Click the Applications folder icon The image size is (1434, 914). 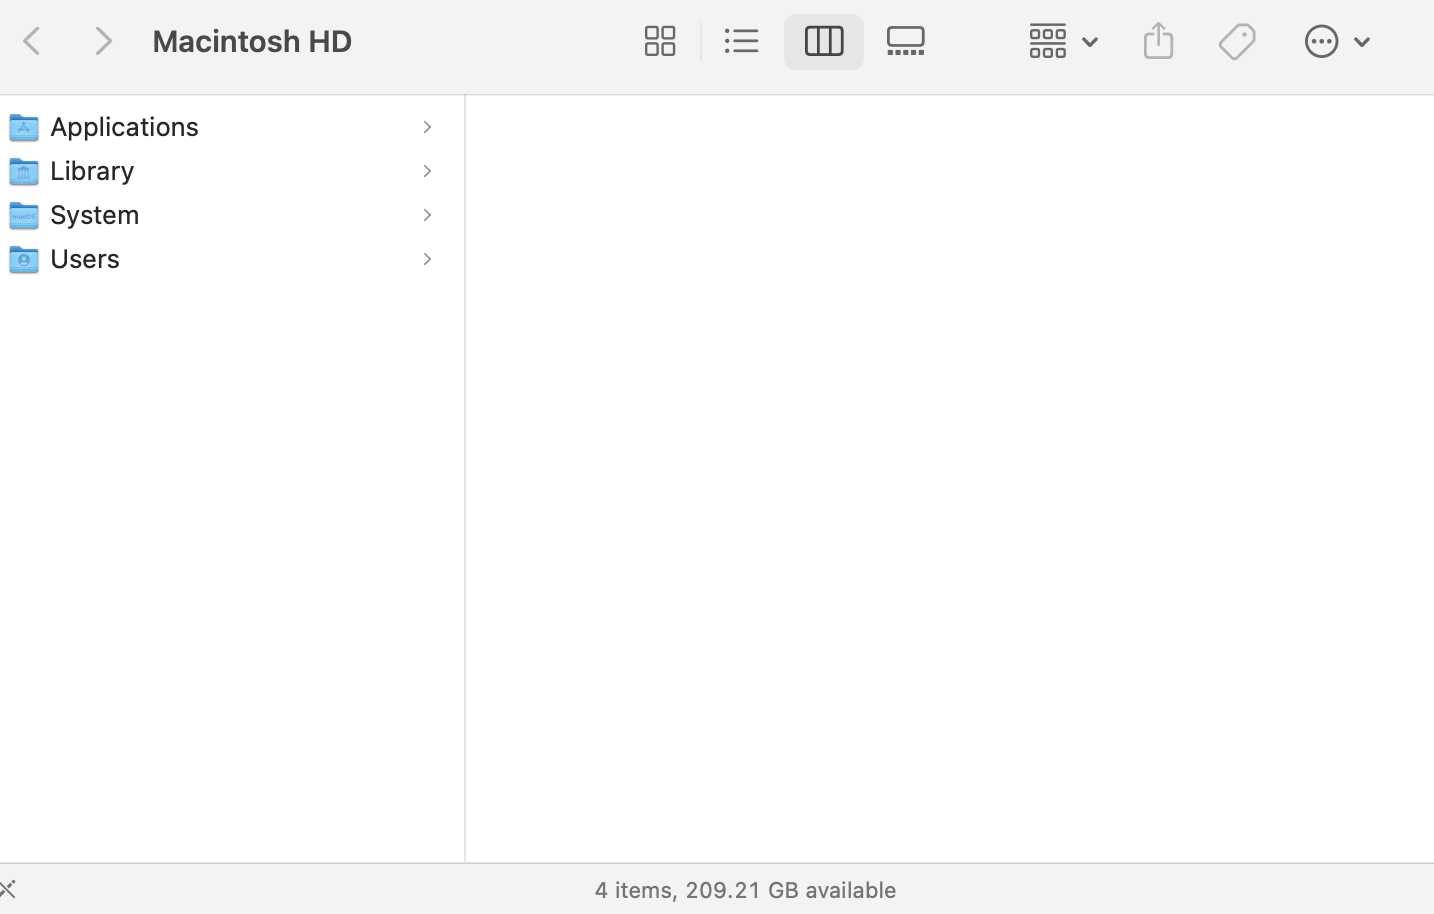(24, 127)
